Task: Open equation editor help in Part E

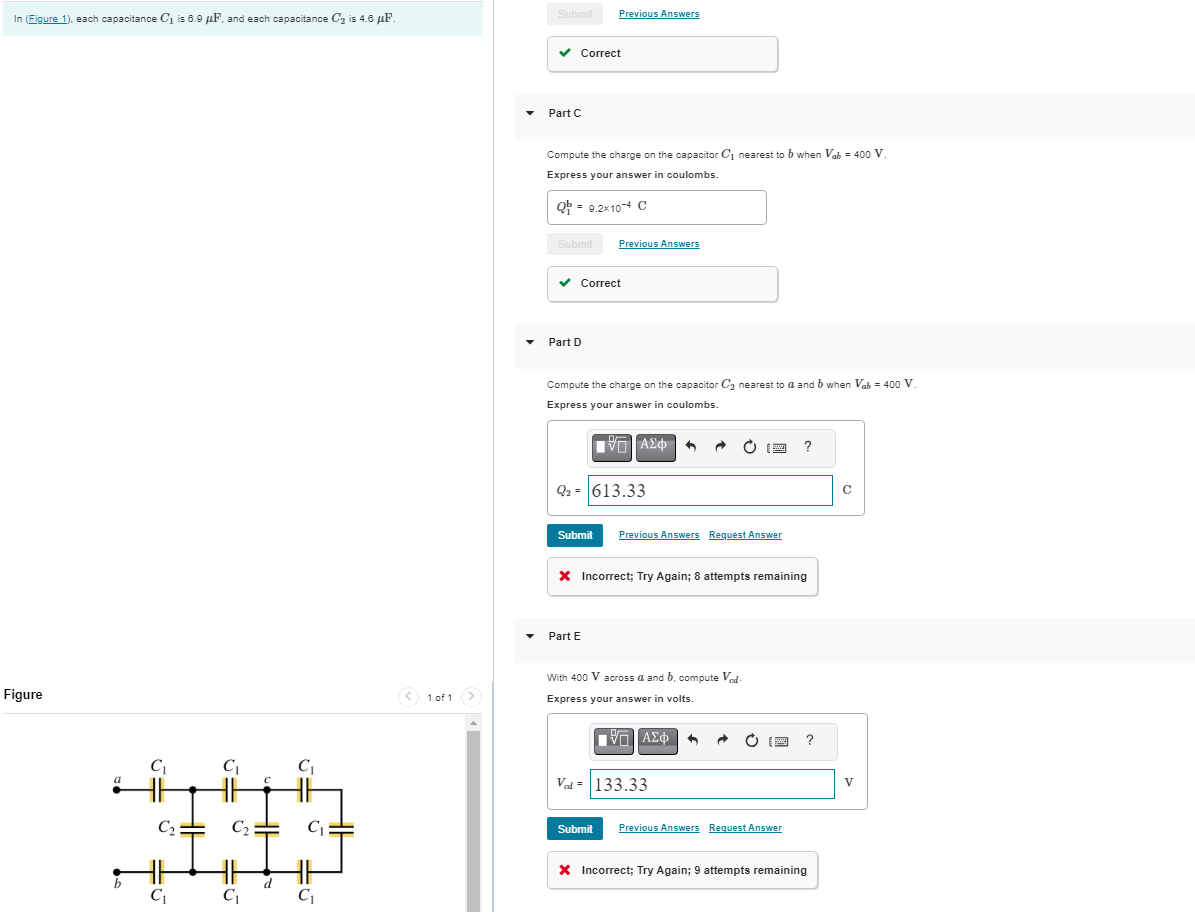Action: [x=808, y=741]
